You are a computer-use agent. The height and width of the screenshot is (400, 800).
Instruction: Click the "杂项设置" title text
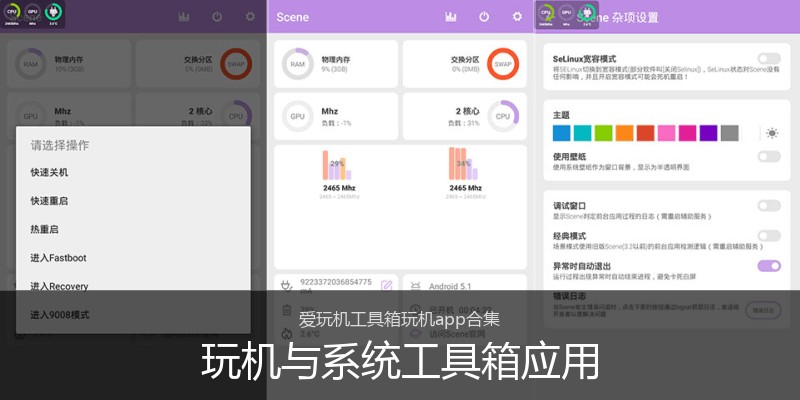tap(635, 17)
